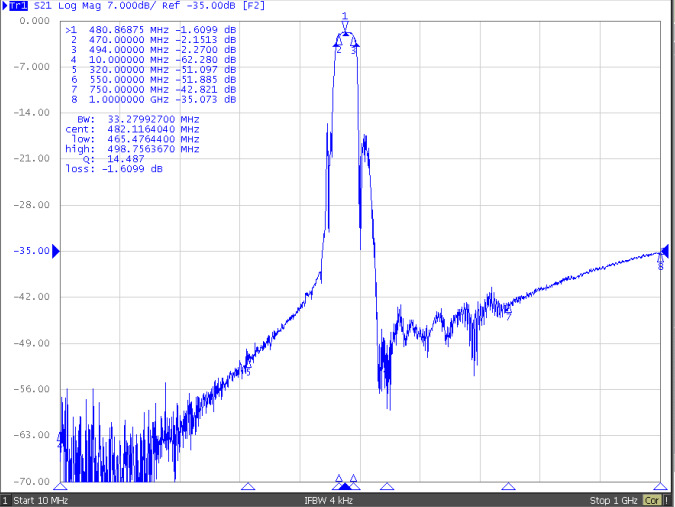
Task: Click the right reference level arrow on the graph edge
Action: [x=665, y=251]
